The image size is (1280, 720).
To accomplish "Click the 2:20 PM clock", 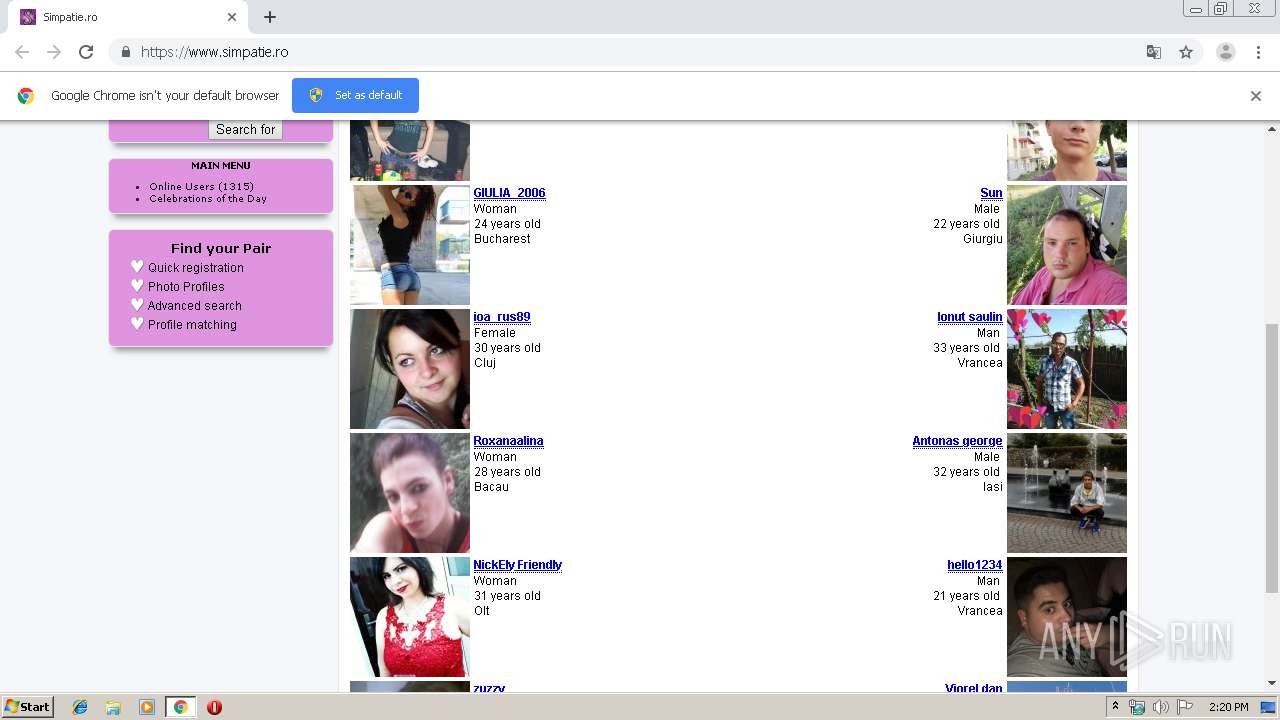I will pos(1228,707).
